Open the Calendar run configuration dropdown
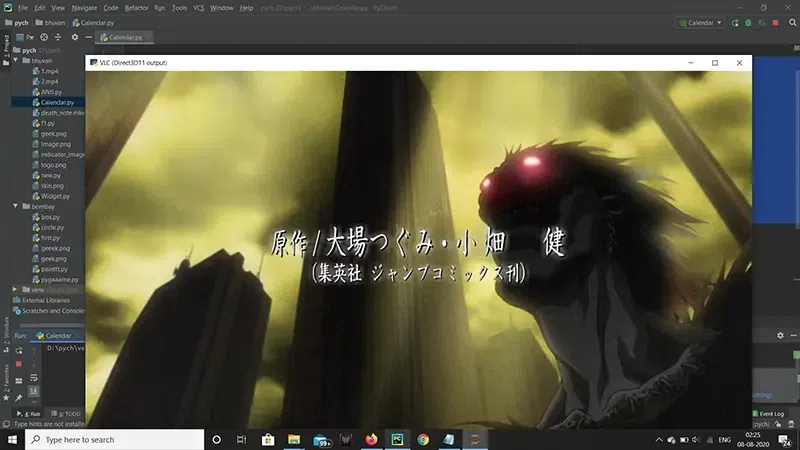This screenshot has height=450, width=800. pyautogui.click(x=700, y=23)
